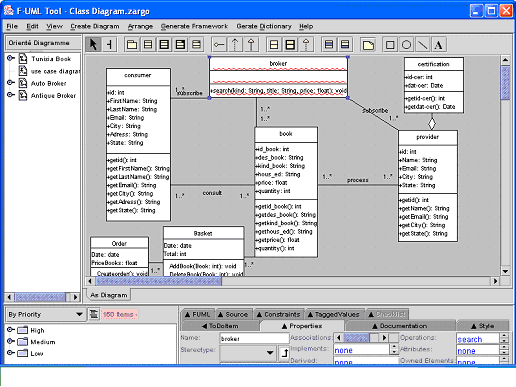Expand the Tunisia Book tree node
Viewport: 516px width, 387px height.
click(11, 58)
